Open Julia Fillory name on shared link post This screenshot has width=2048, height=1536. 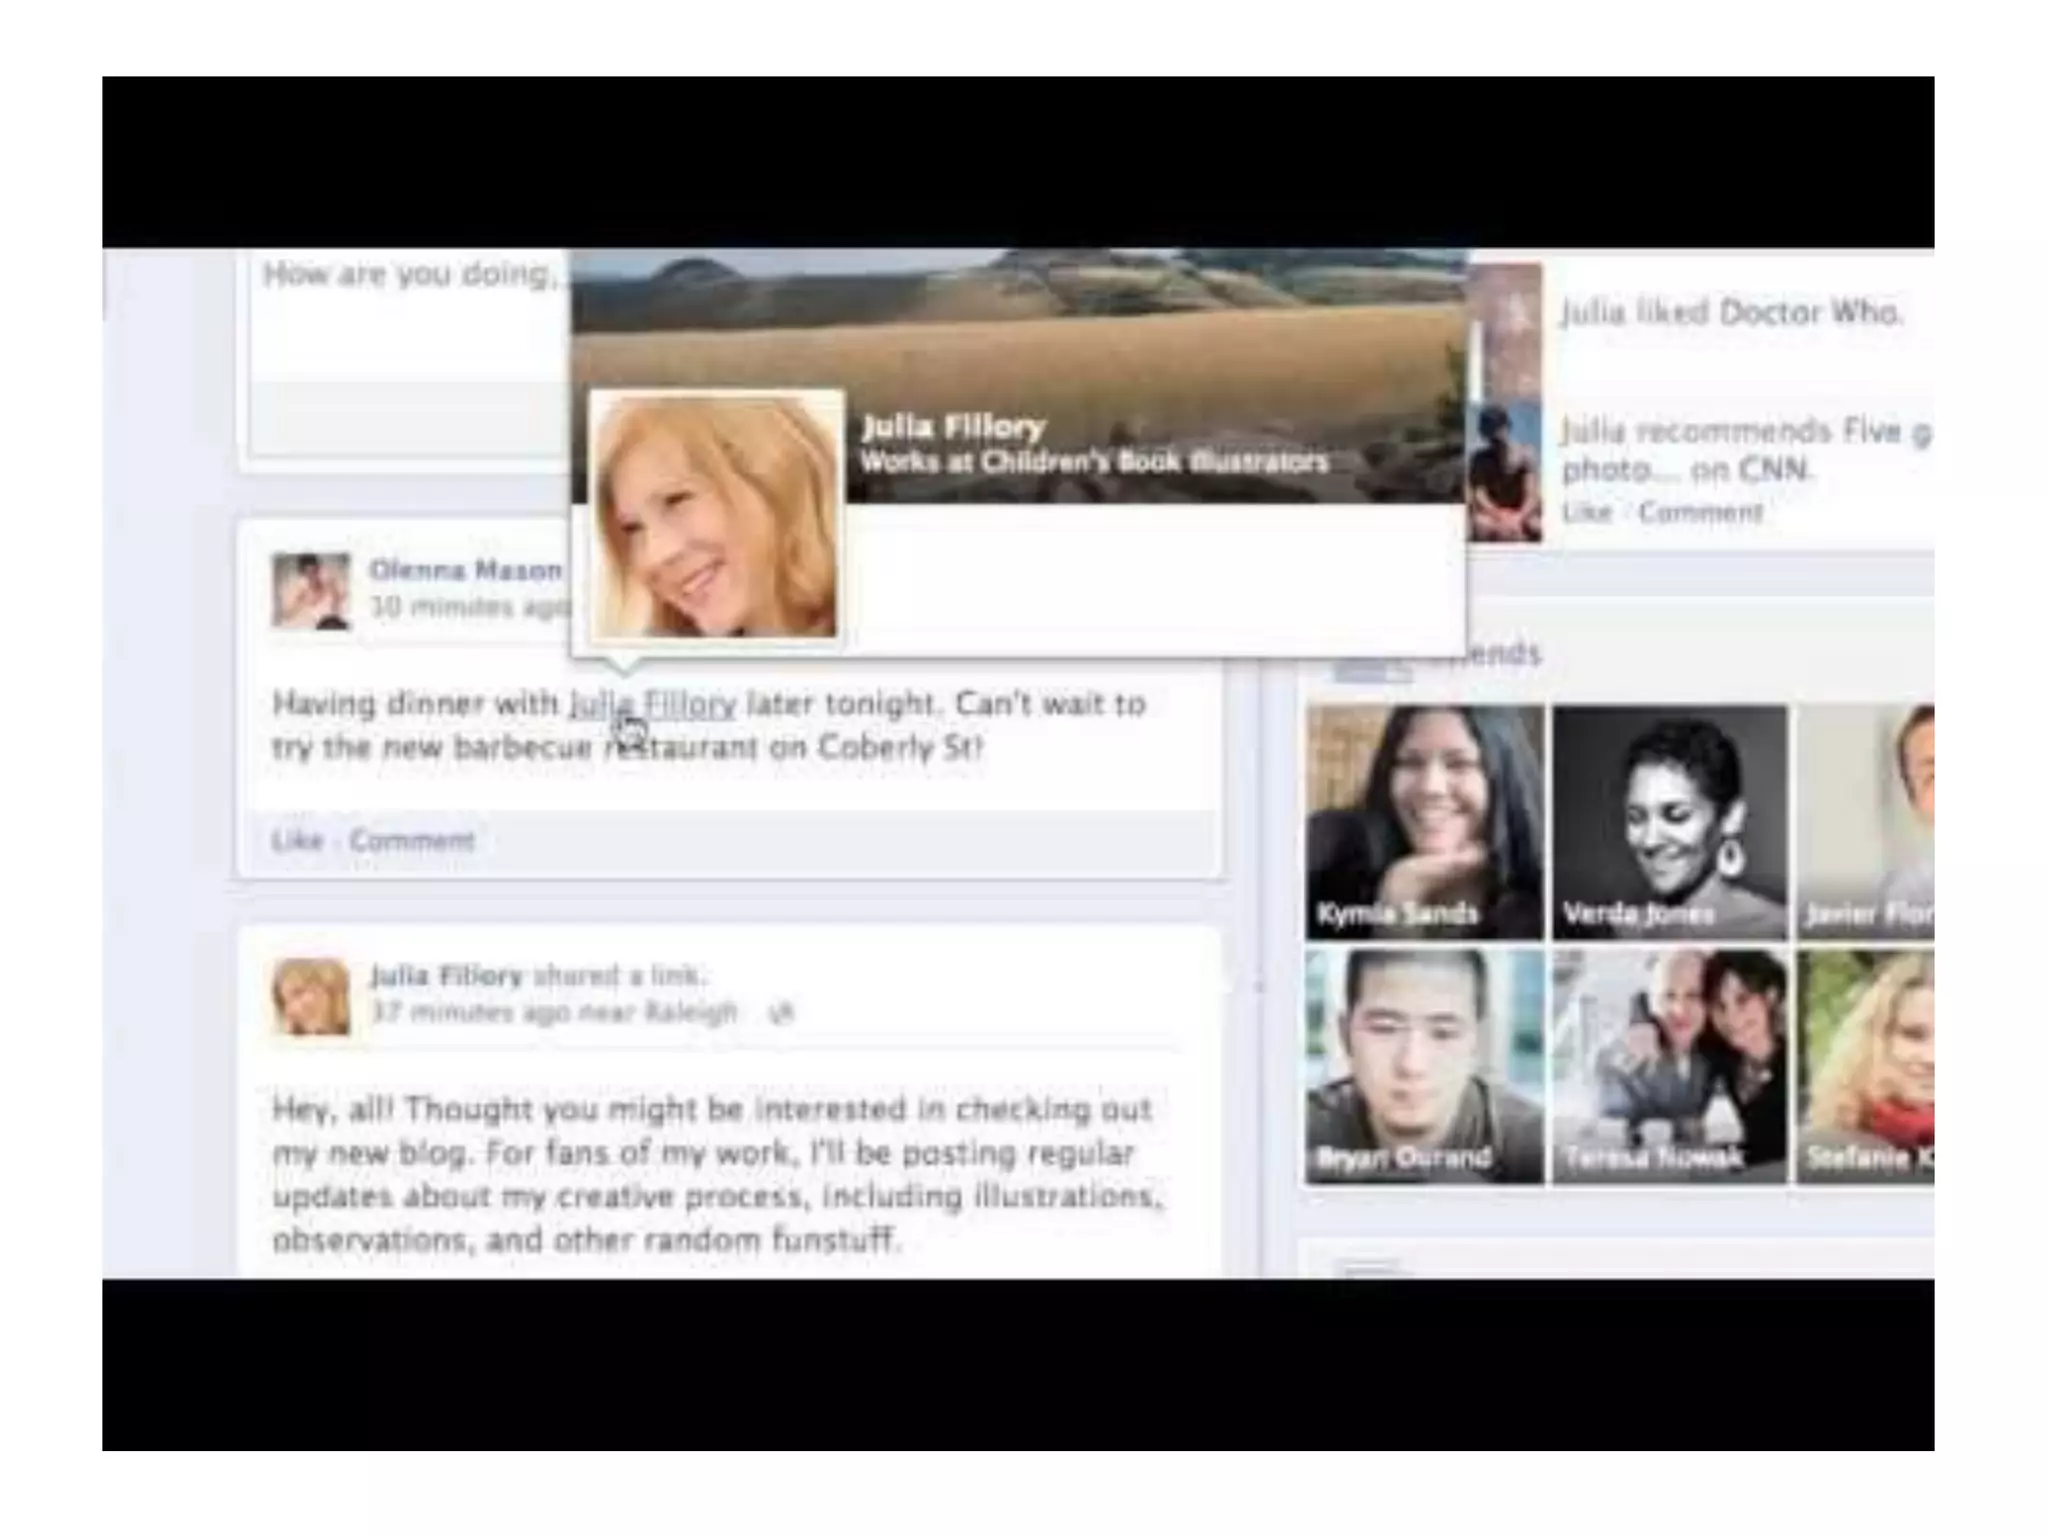tap(446, 976)
